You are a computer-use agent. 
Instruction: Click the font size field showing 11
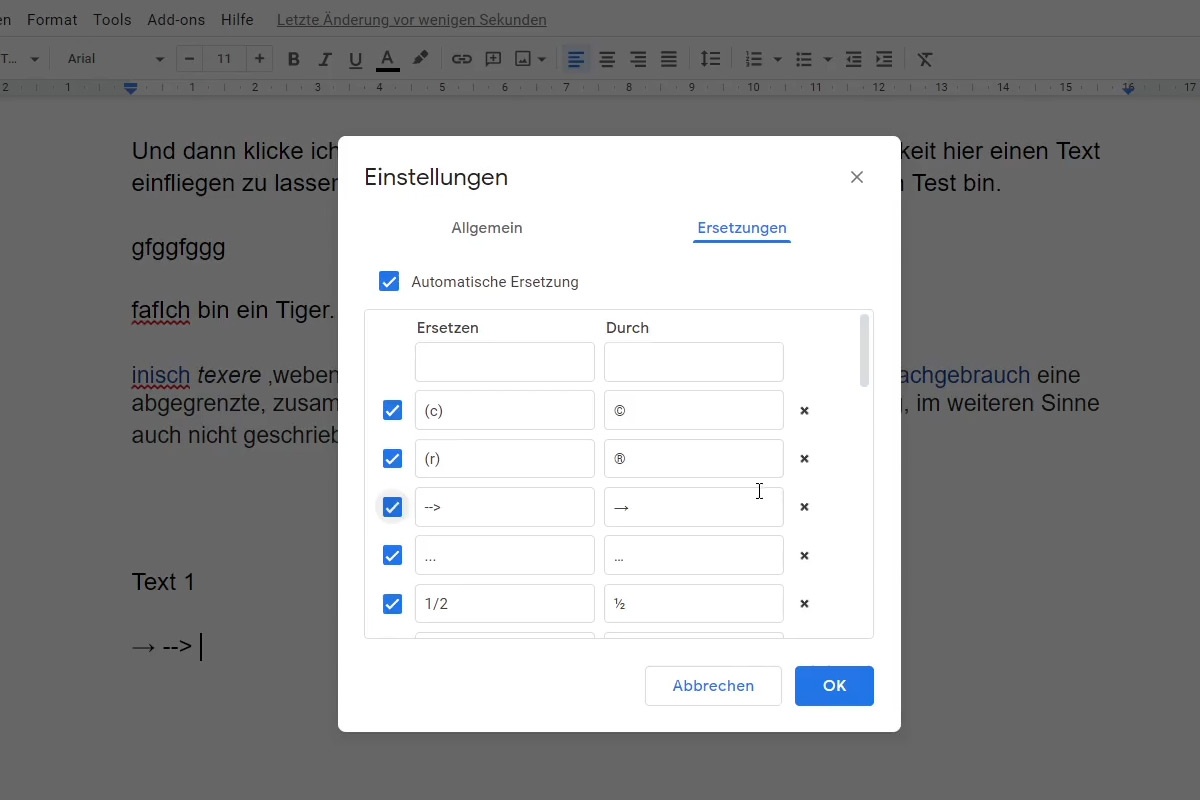(224, 59)
